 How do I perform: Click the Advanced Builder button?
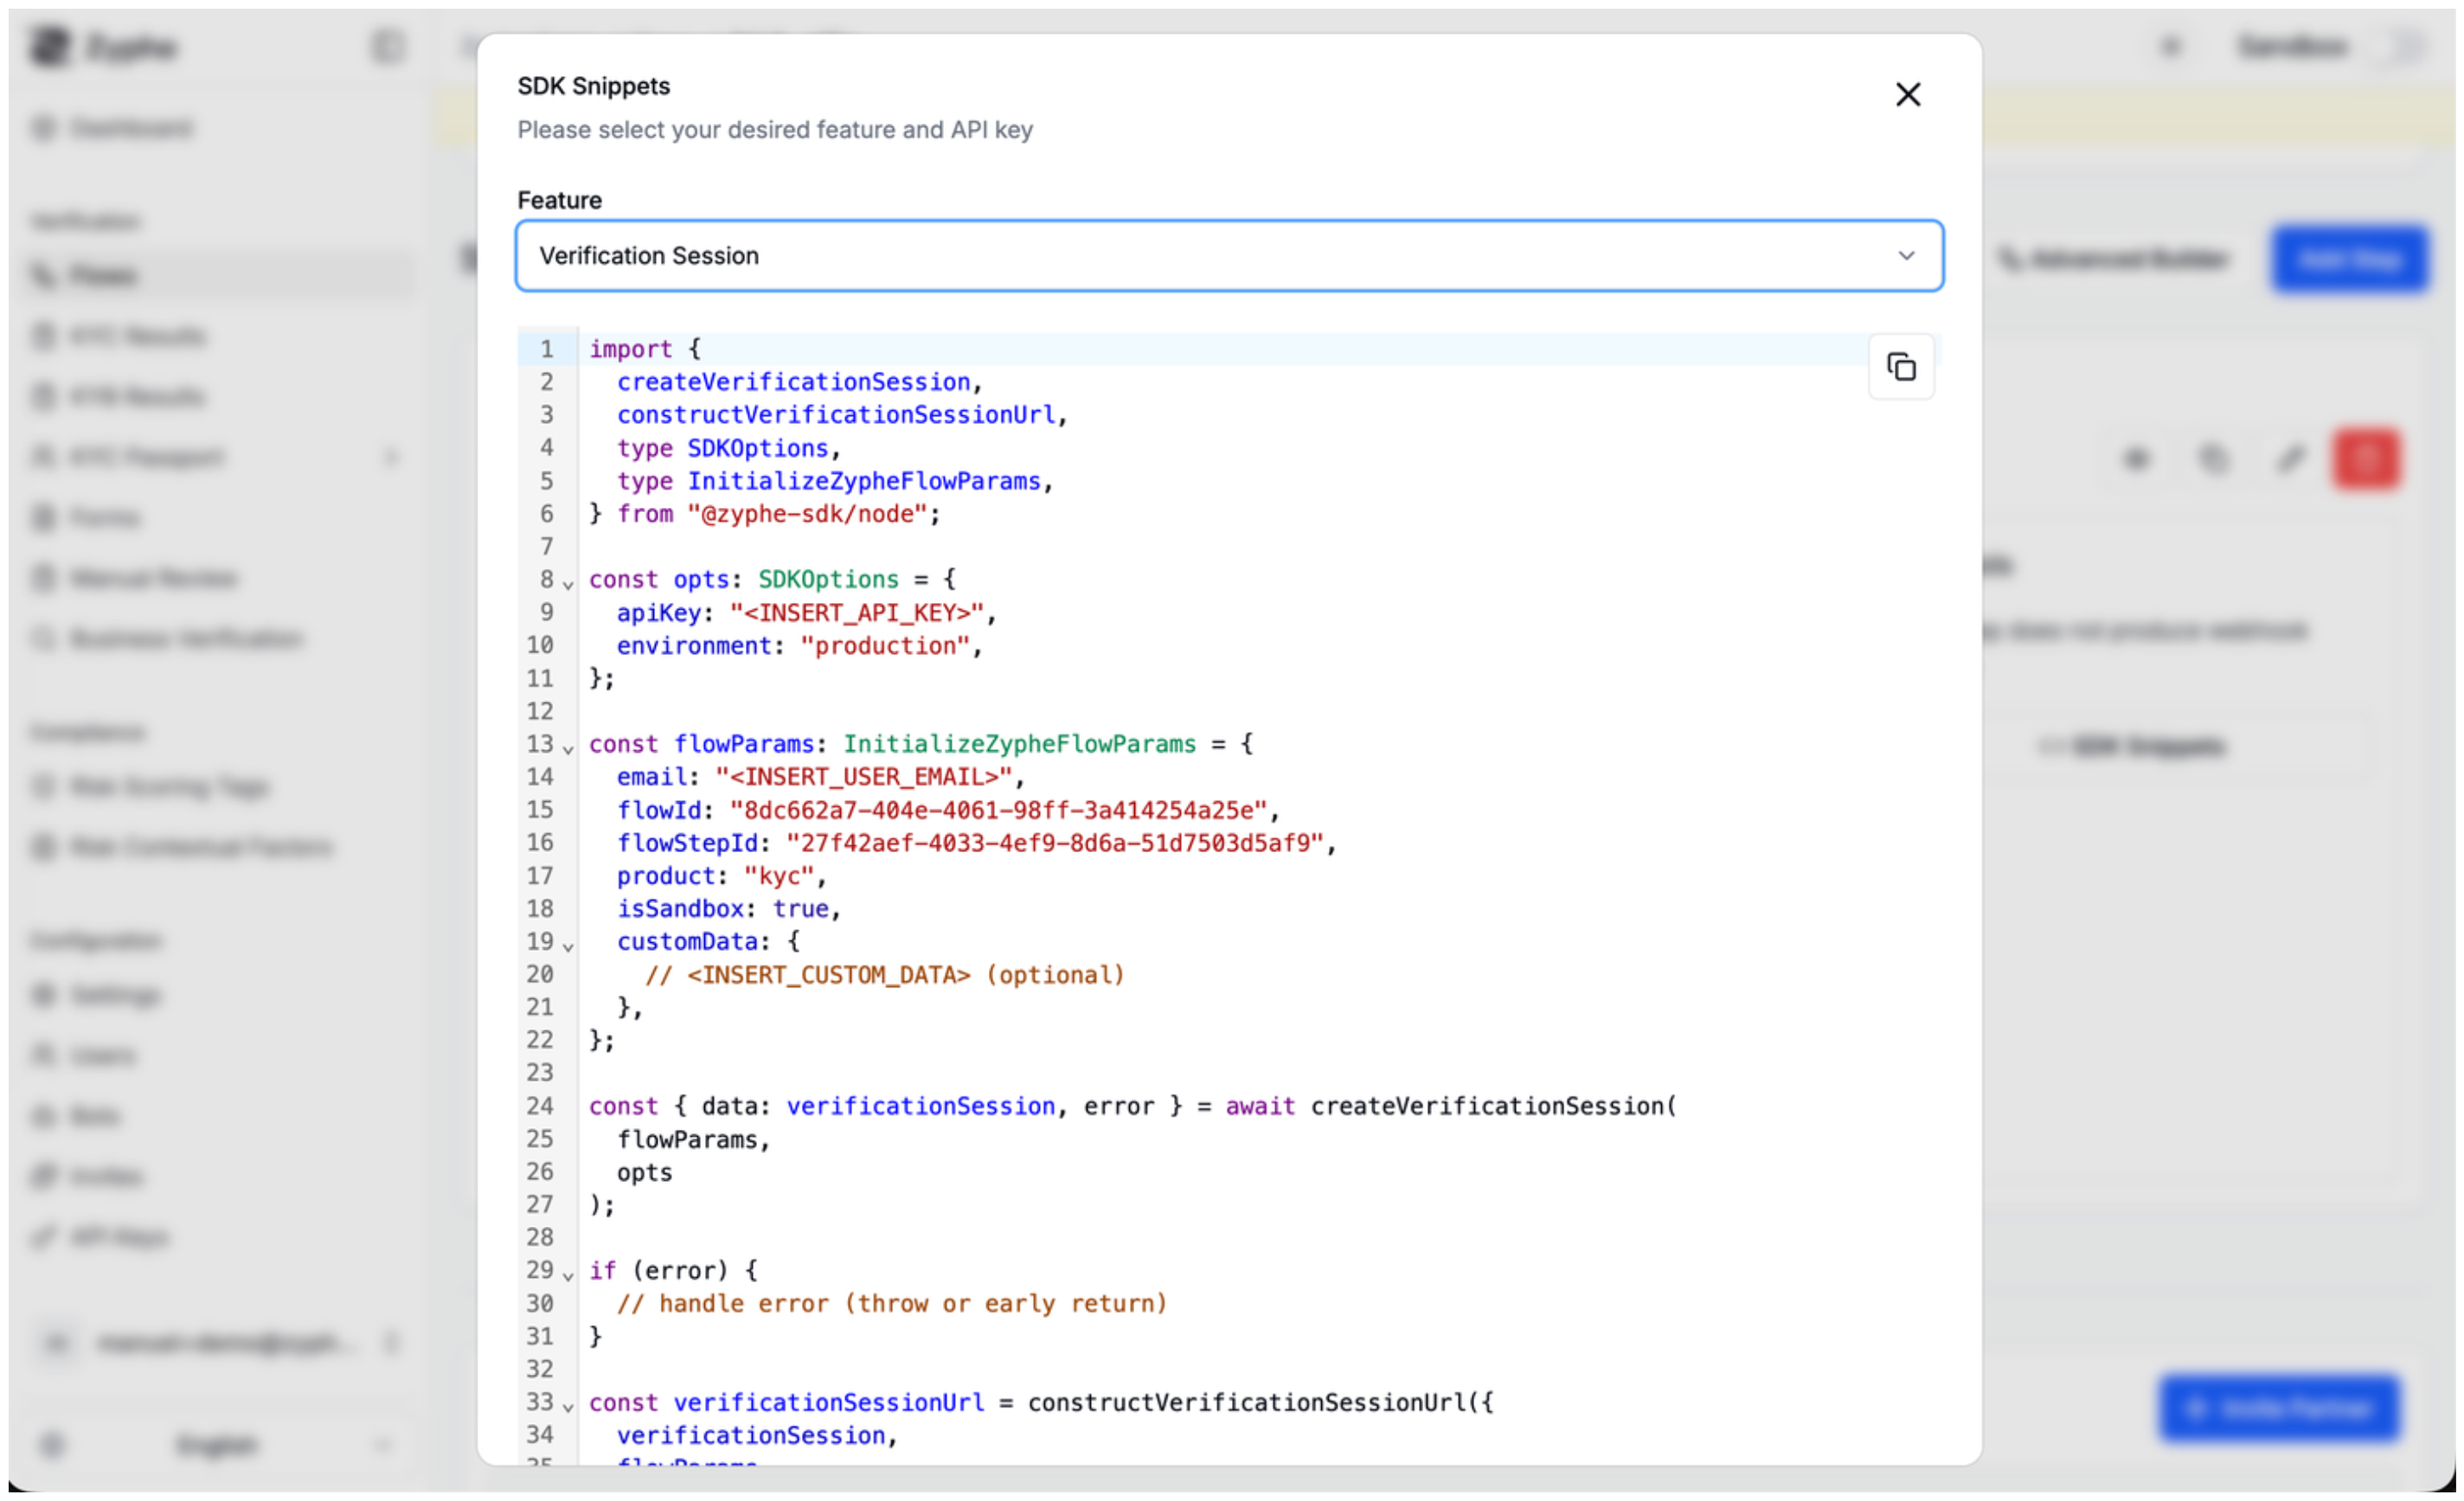2113,259
